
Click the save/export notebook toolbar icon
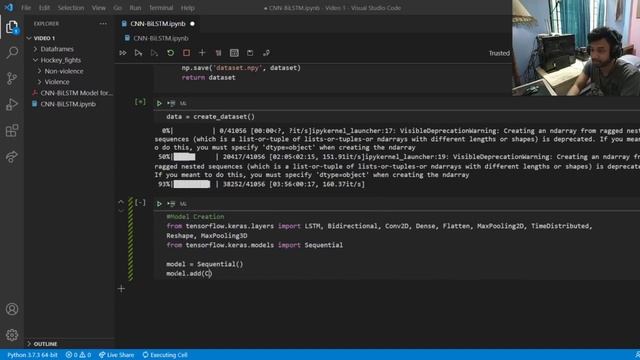(x=250, y=53)
